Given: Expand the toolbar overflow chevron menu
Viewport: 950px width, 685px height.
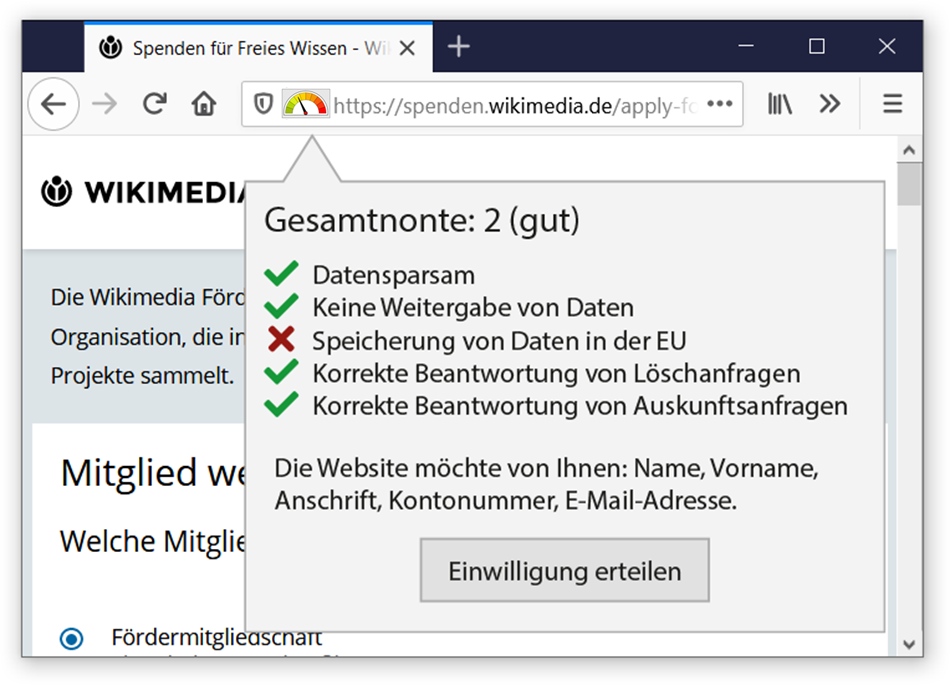Looking at the screenshot, I should pyautogui.click(x=829, y=104).
